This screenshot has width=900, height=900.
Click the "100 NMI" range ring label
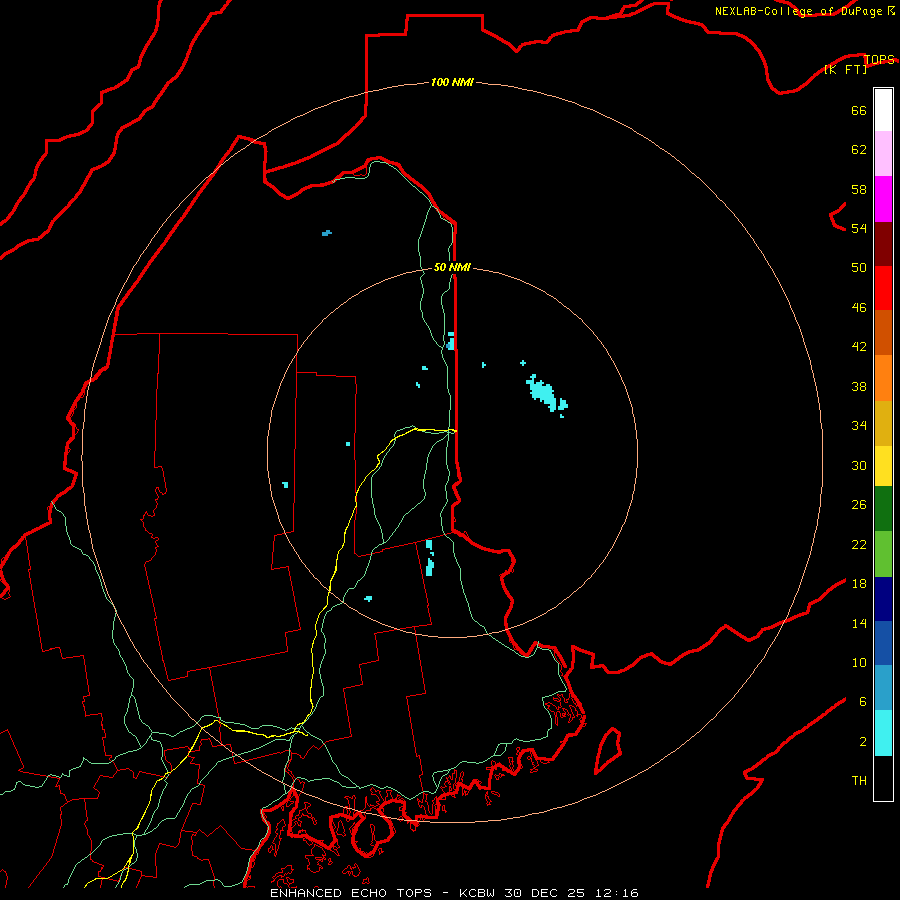(x=452, y=83)
